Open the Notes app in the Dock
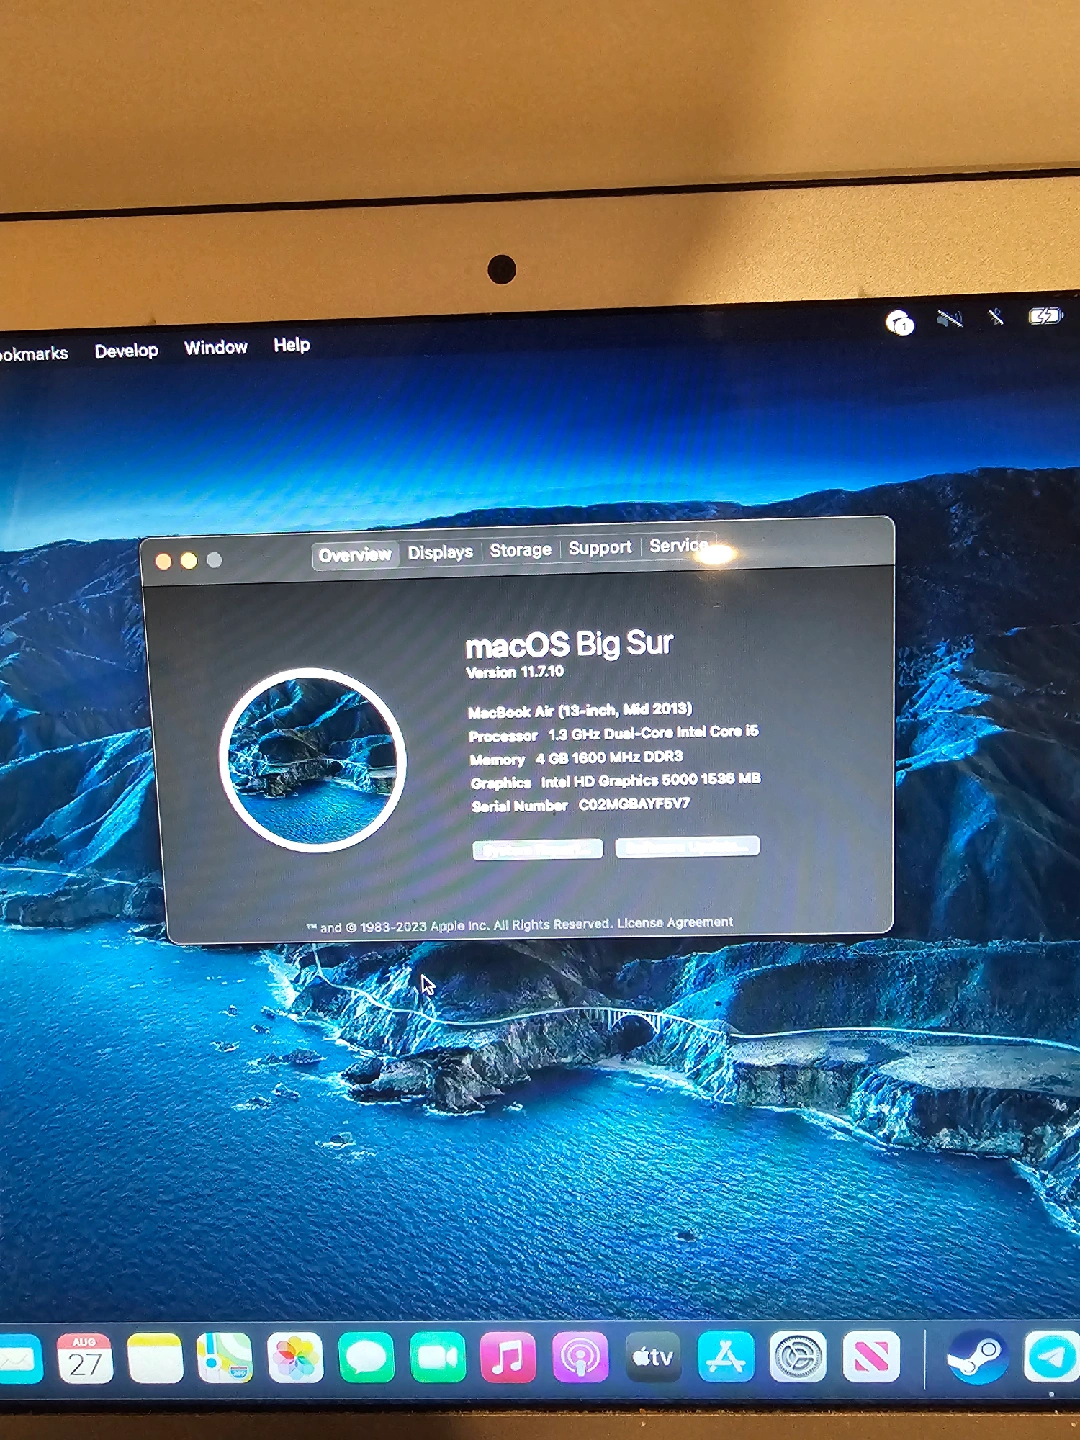The width and height of the screenshot is (1080, 1440). (x=155, y=1359)
